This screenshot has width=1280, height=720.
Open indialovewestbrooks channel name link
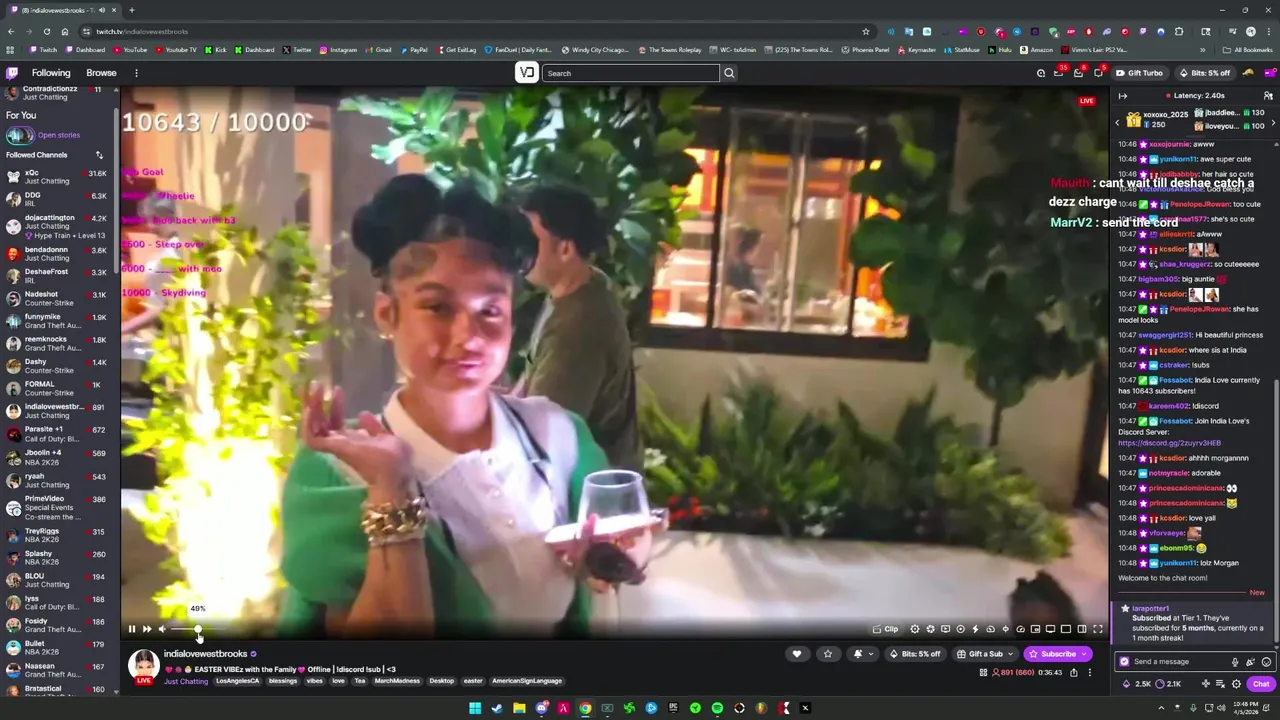tap(205, 654)
